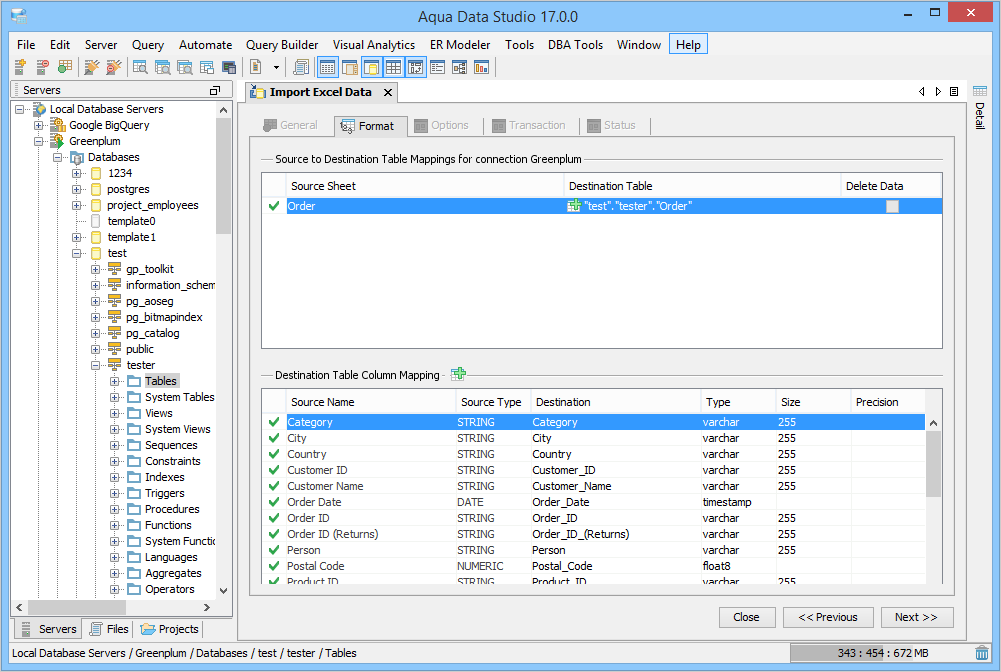Toggle the green check for Country column
The height and width of the screenshot is (672, 1001).
(x=274, y=454)
